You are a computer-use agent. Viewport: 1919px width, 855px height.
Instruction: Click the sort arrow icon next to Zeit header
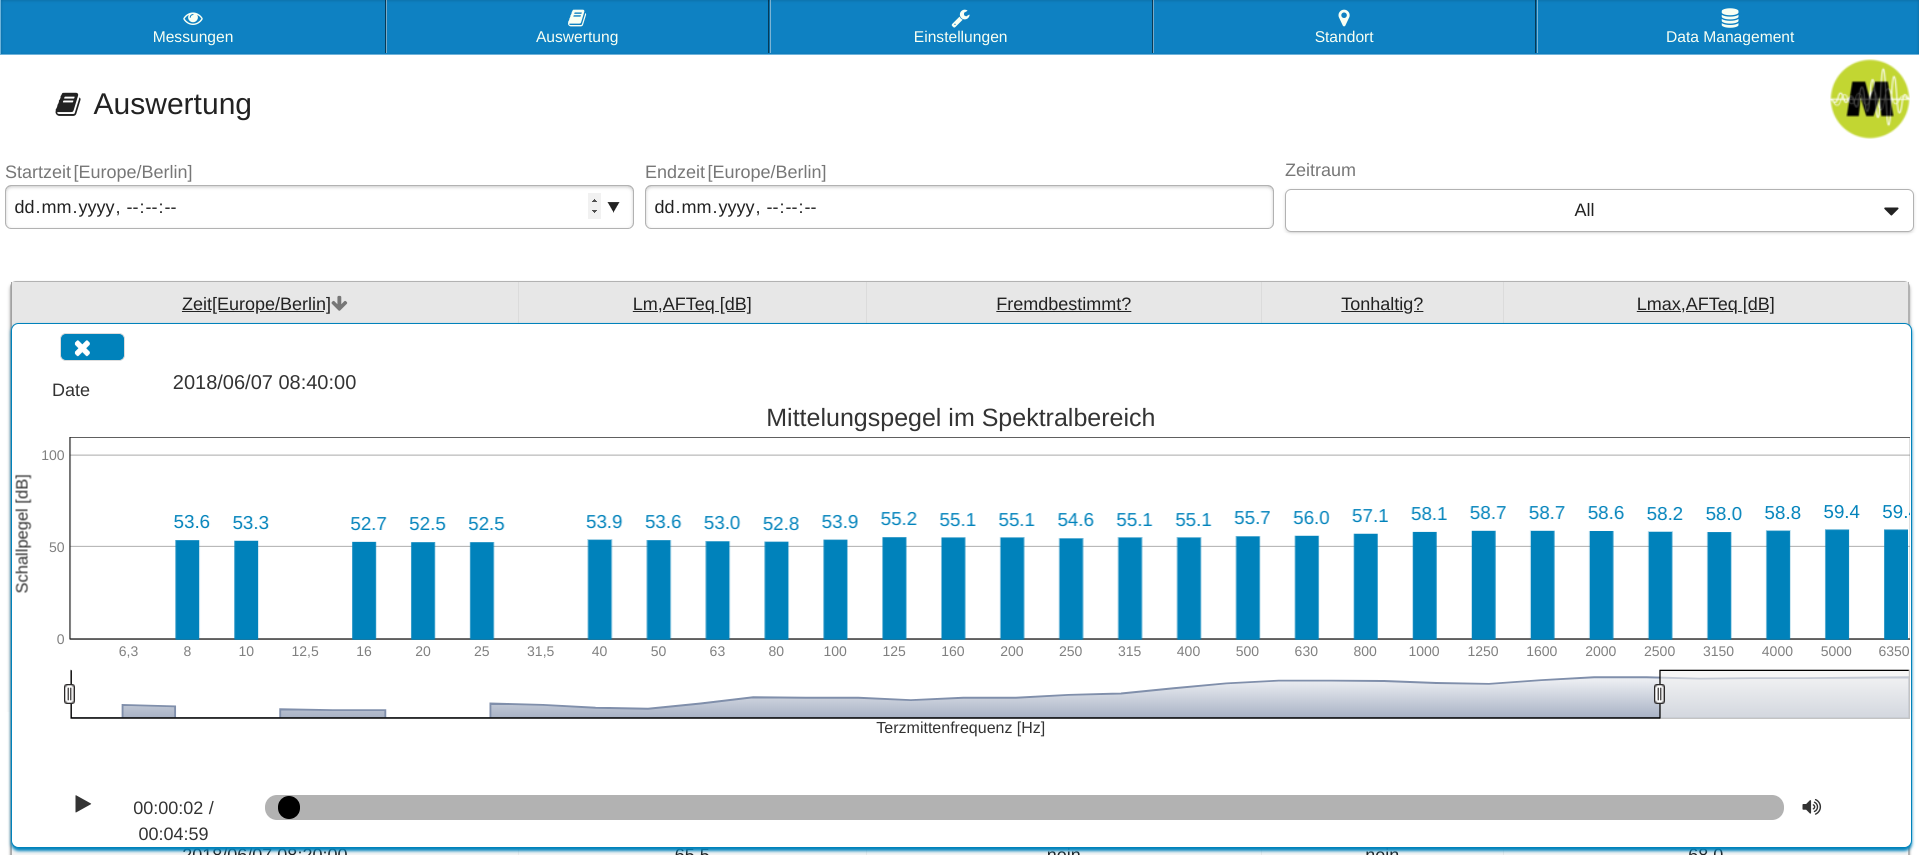coord(340,304)
